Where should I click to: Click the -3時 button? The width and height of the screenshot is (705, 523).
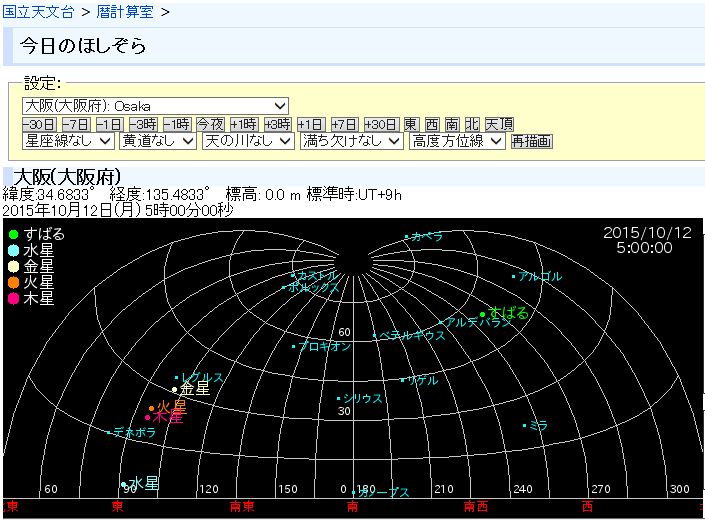click(143, 124)
